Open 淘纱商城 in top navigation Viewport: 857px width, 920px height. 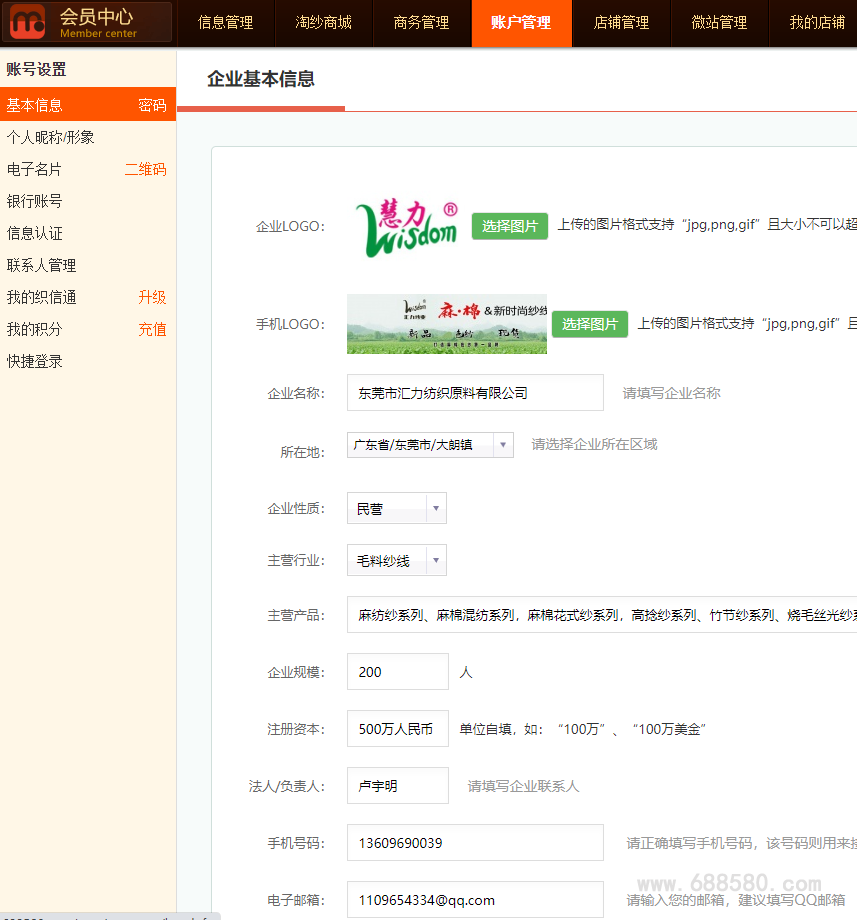[323, 23]
